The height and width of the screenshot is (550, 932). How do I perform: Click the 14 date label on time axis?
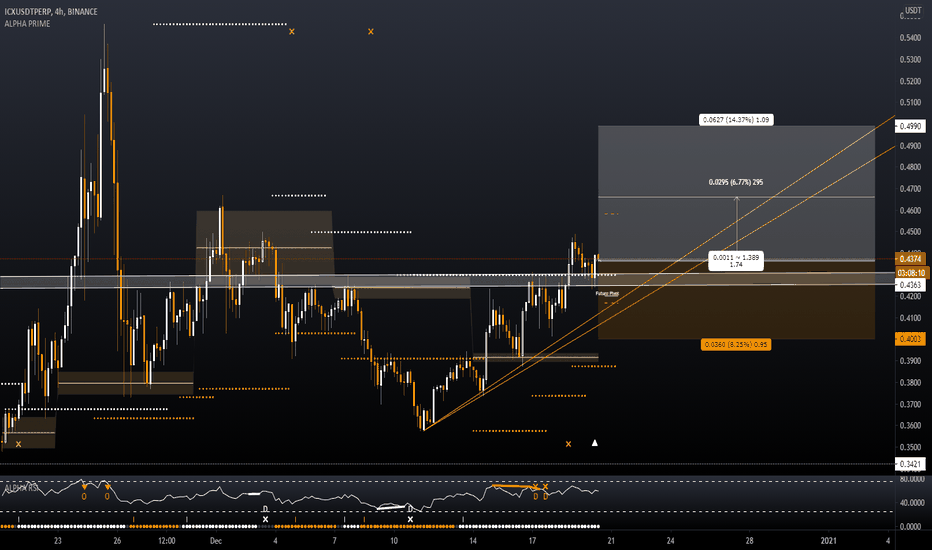[473, 540]
